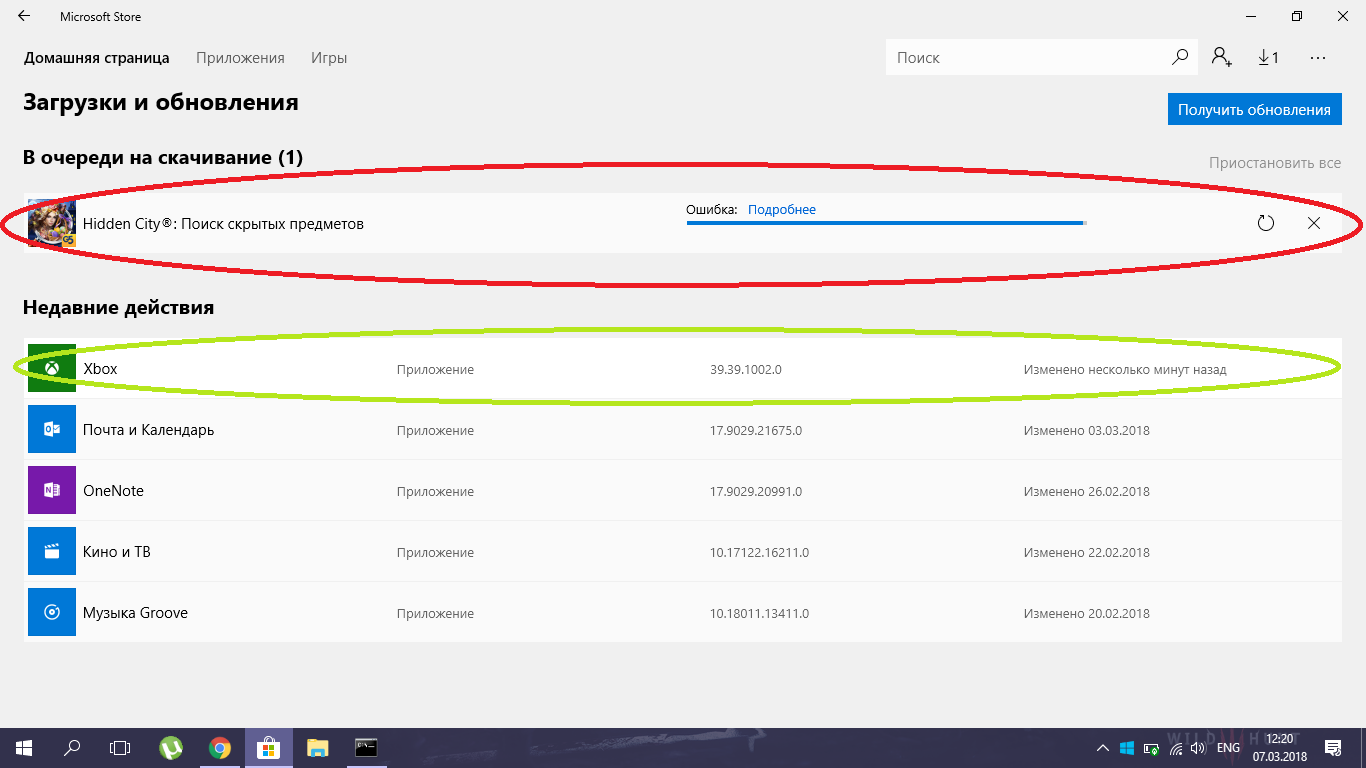Click version 17.9029.20991.0

(x=756, y=492)
